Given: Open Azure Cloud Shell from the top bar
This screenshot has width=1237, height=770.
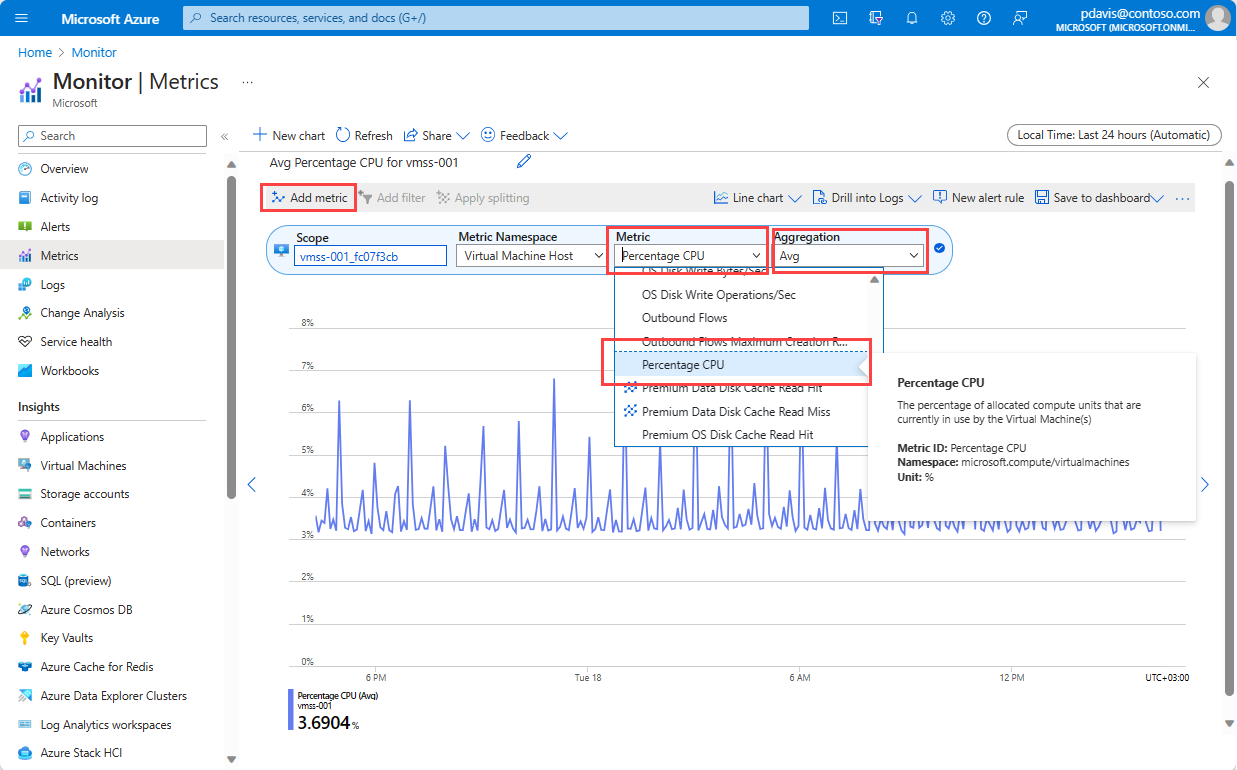Looking at the screenshot, I should point(839,17).
